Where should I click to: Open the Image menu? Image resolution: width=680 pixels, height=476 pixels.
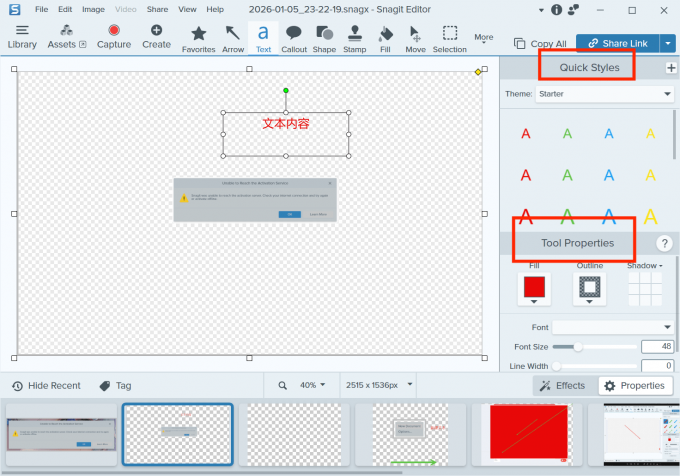click(93, 9)
